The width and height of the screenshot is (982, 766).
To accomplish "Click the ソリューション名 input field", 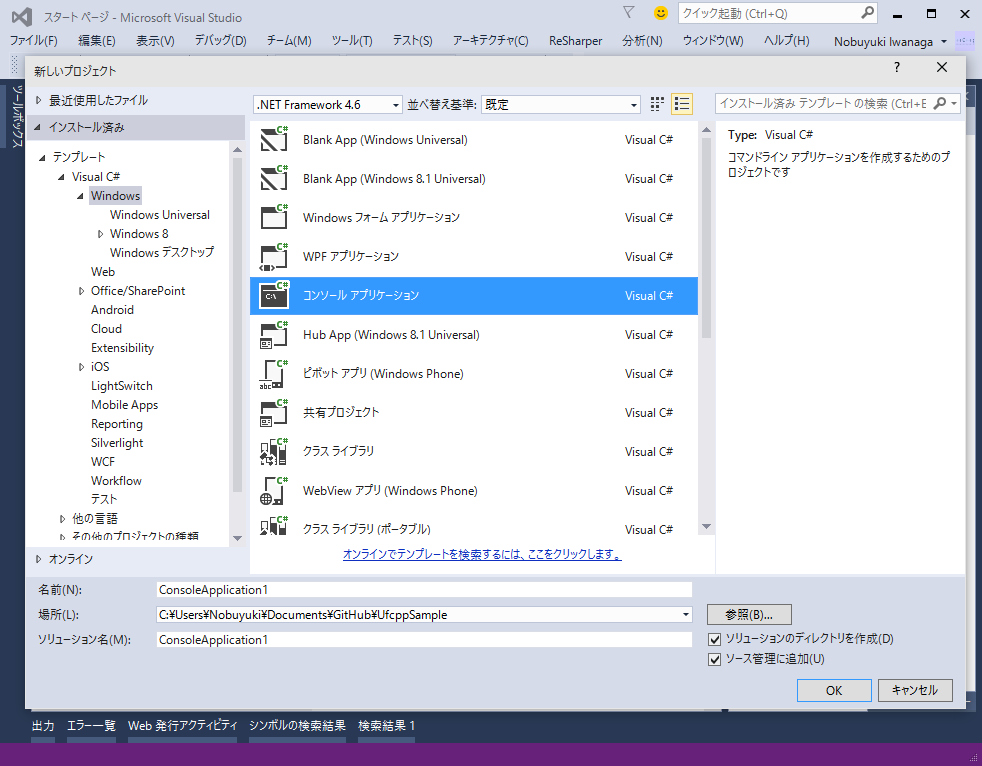I will coord(424,639).
